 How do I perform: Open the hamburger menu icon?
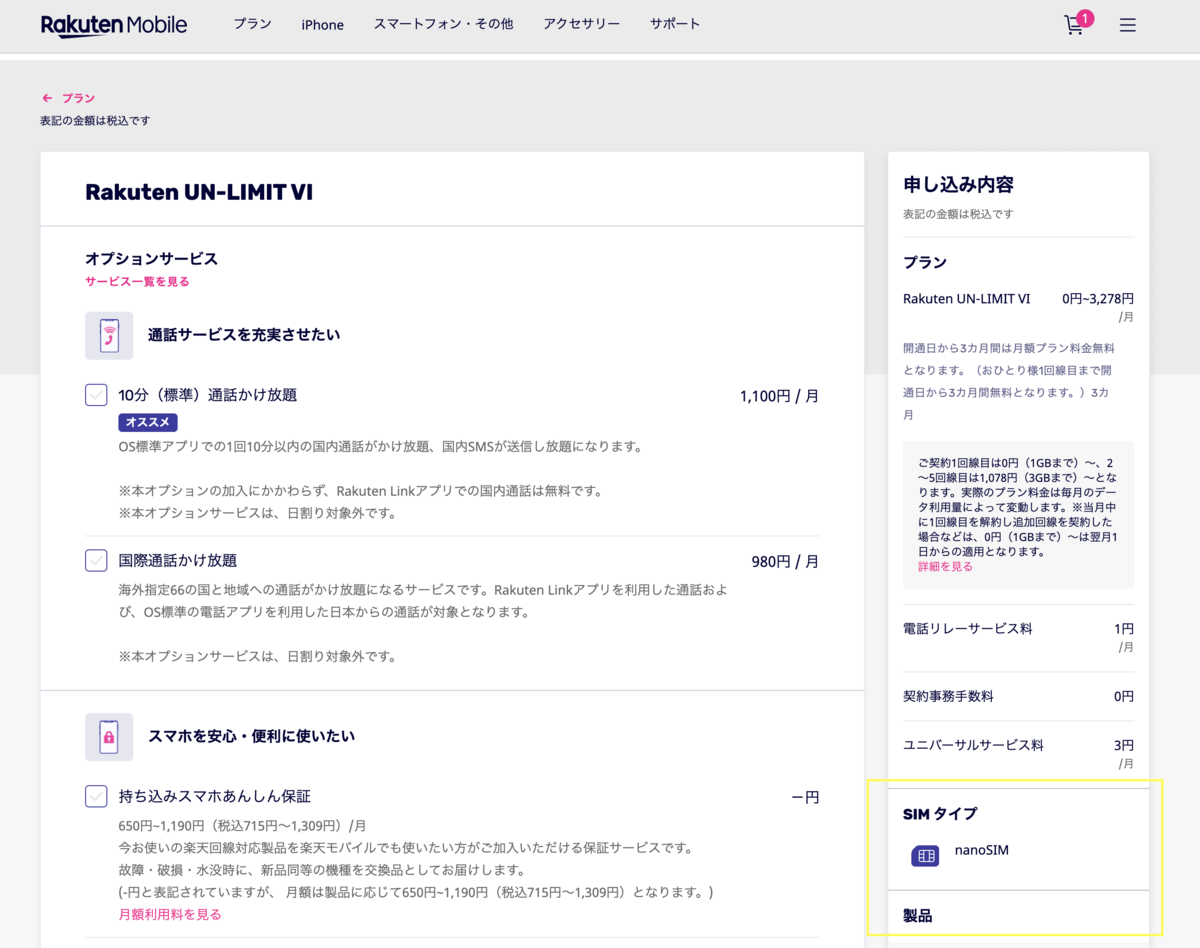coord(1127,25)
